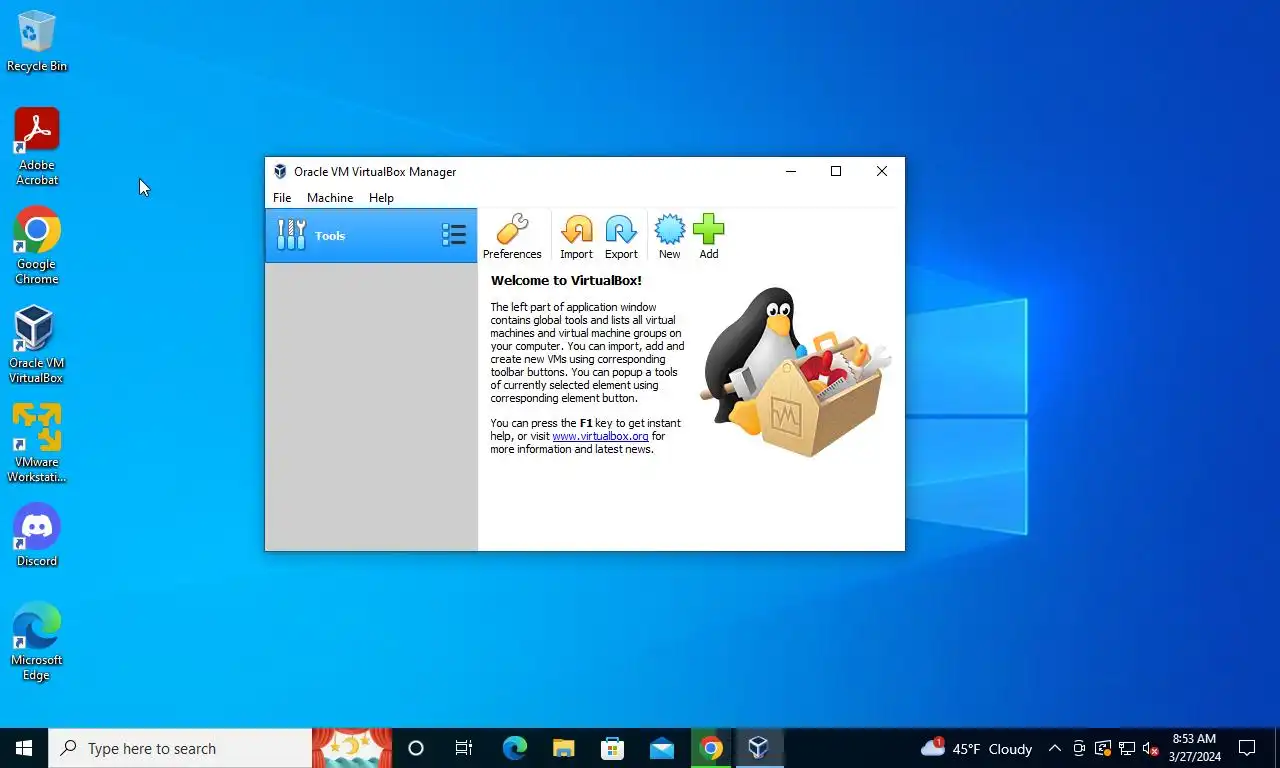Image resolution: width=1280 pixels, height=768 pixels.
Task: Click the Type here to search box
Action: tap(180, 748)
